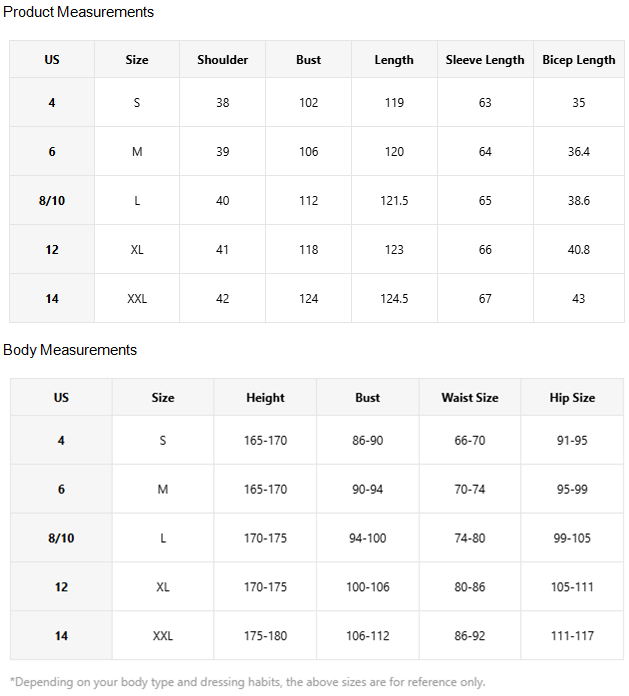Click the "Product Measurements" heading
Viewport: 629px width, 696px height.
(x=79, y=12)
